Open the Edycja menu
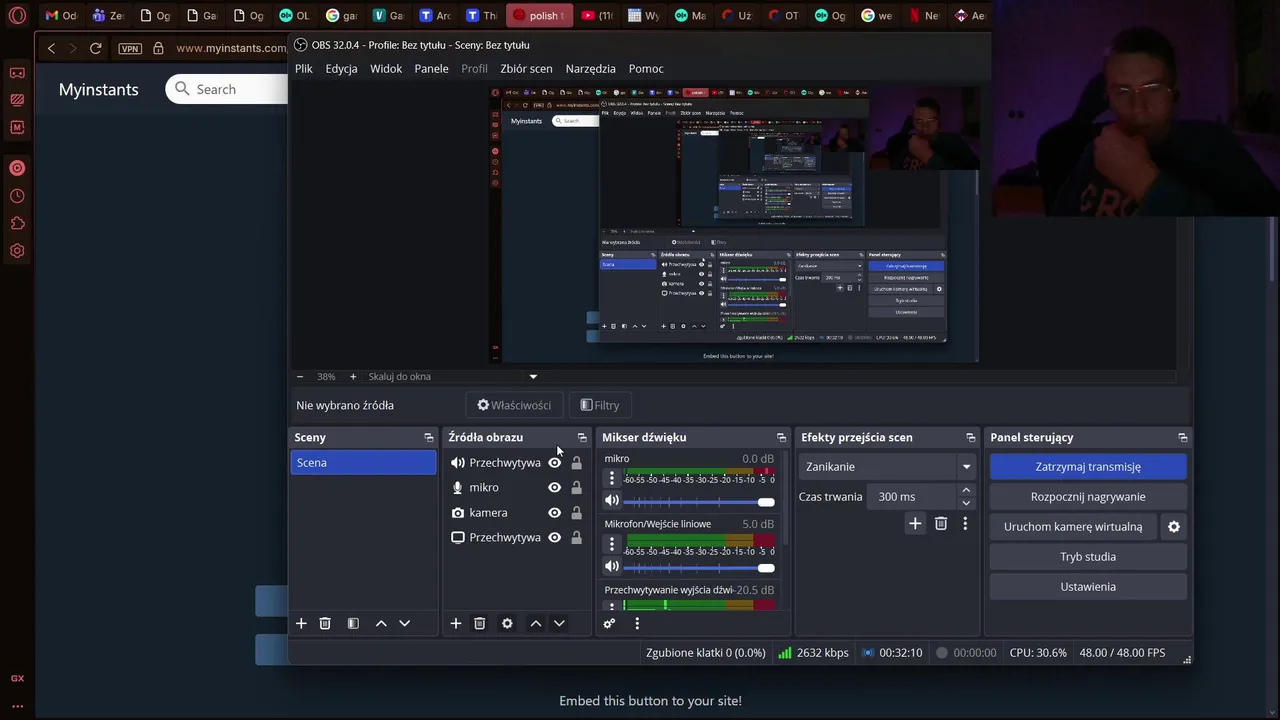1280x720 pixels. [x=341, y=69]
